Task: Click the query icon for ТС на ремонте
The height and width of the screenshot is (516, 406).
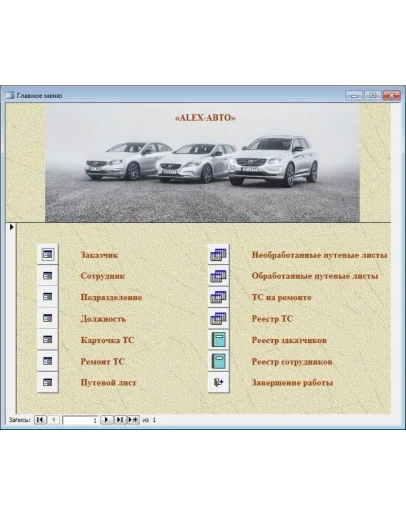Action: 219,297
